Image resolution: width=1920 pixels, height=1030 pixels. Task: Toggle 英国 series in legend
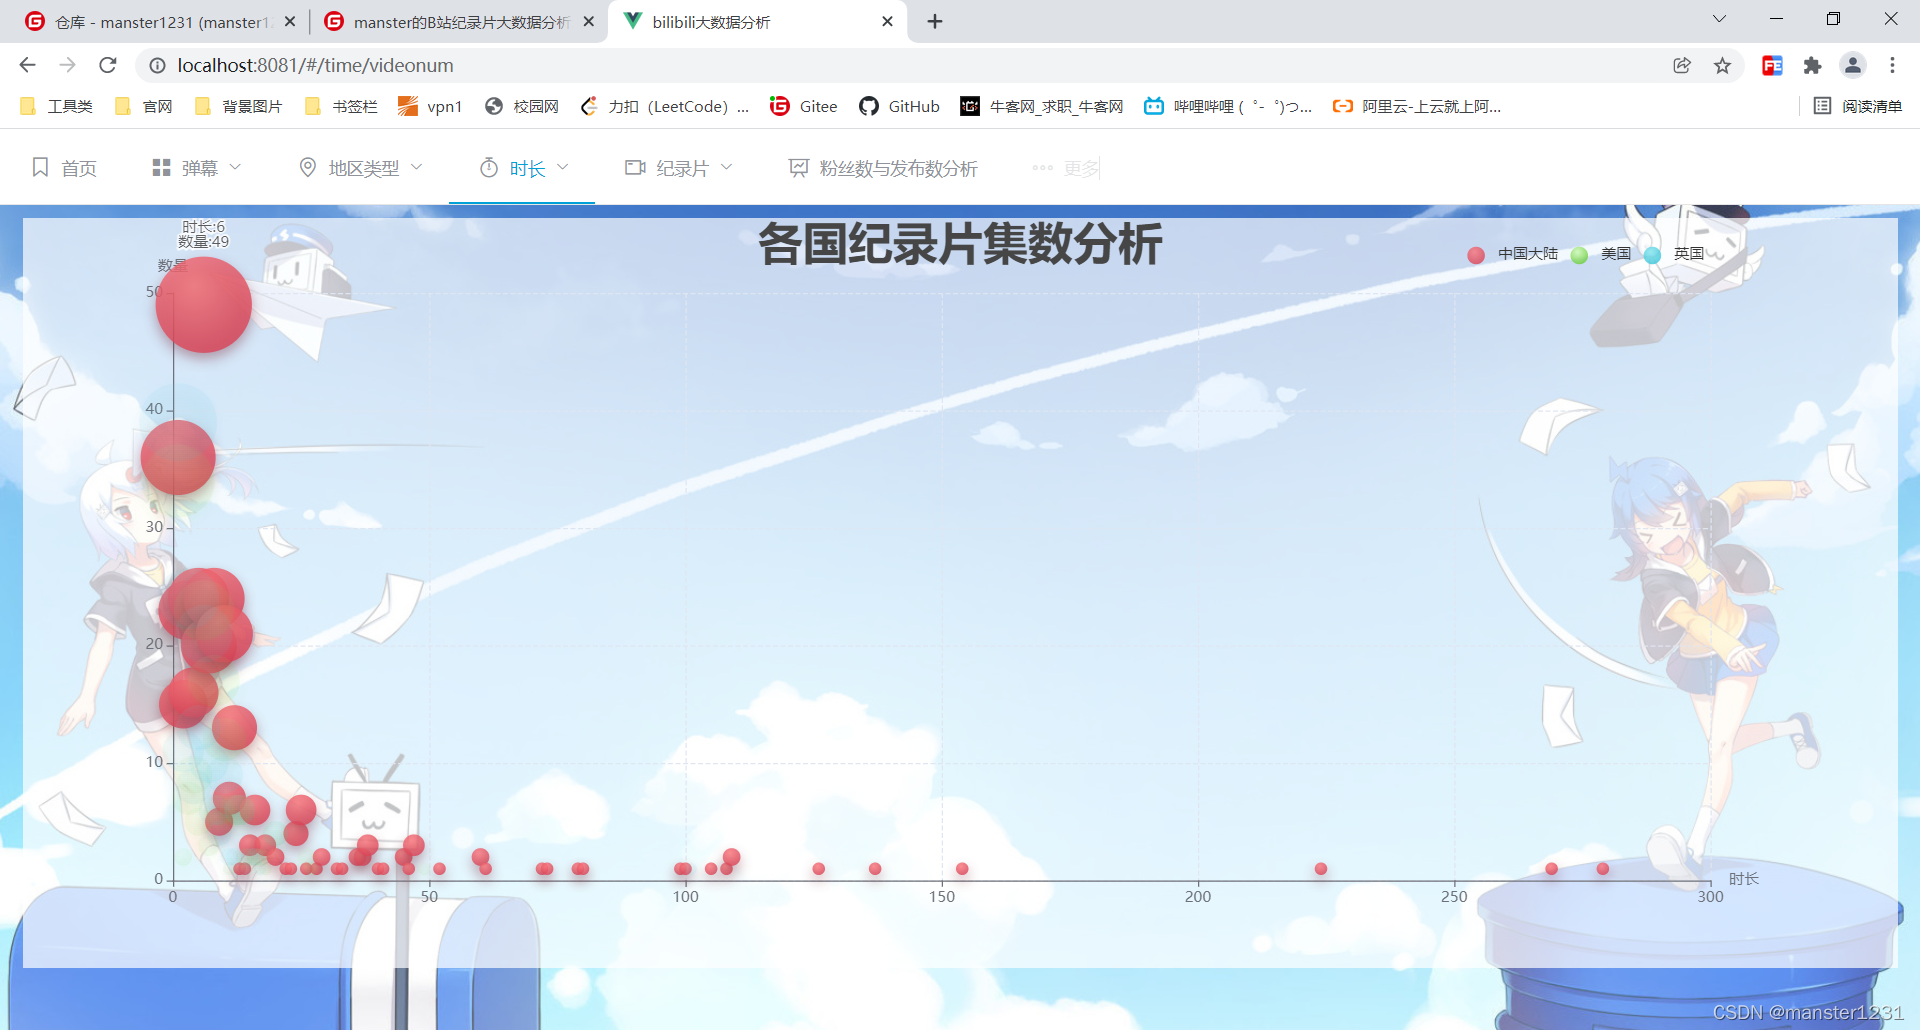point(1675,254)
